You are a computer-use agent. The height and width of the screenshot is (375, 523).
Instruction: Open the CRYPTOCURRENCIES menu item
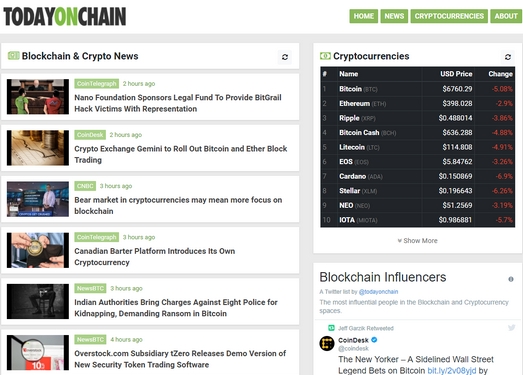coord(449,16)
